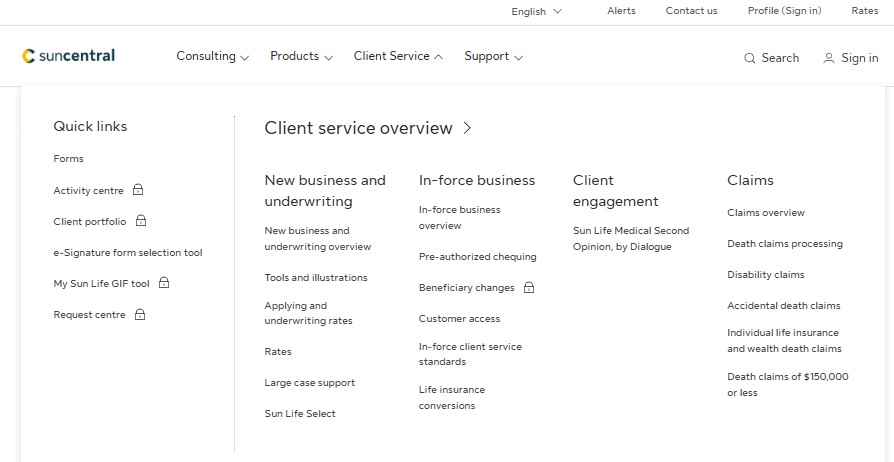Click arrow next to Client service overview
This screenshot has width=894, height=462.
coord(467,128)
